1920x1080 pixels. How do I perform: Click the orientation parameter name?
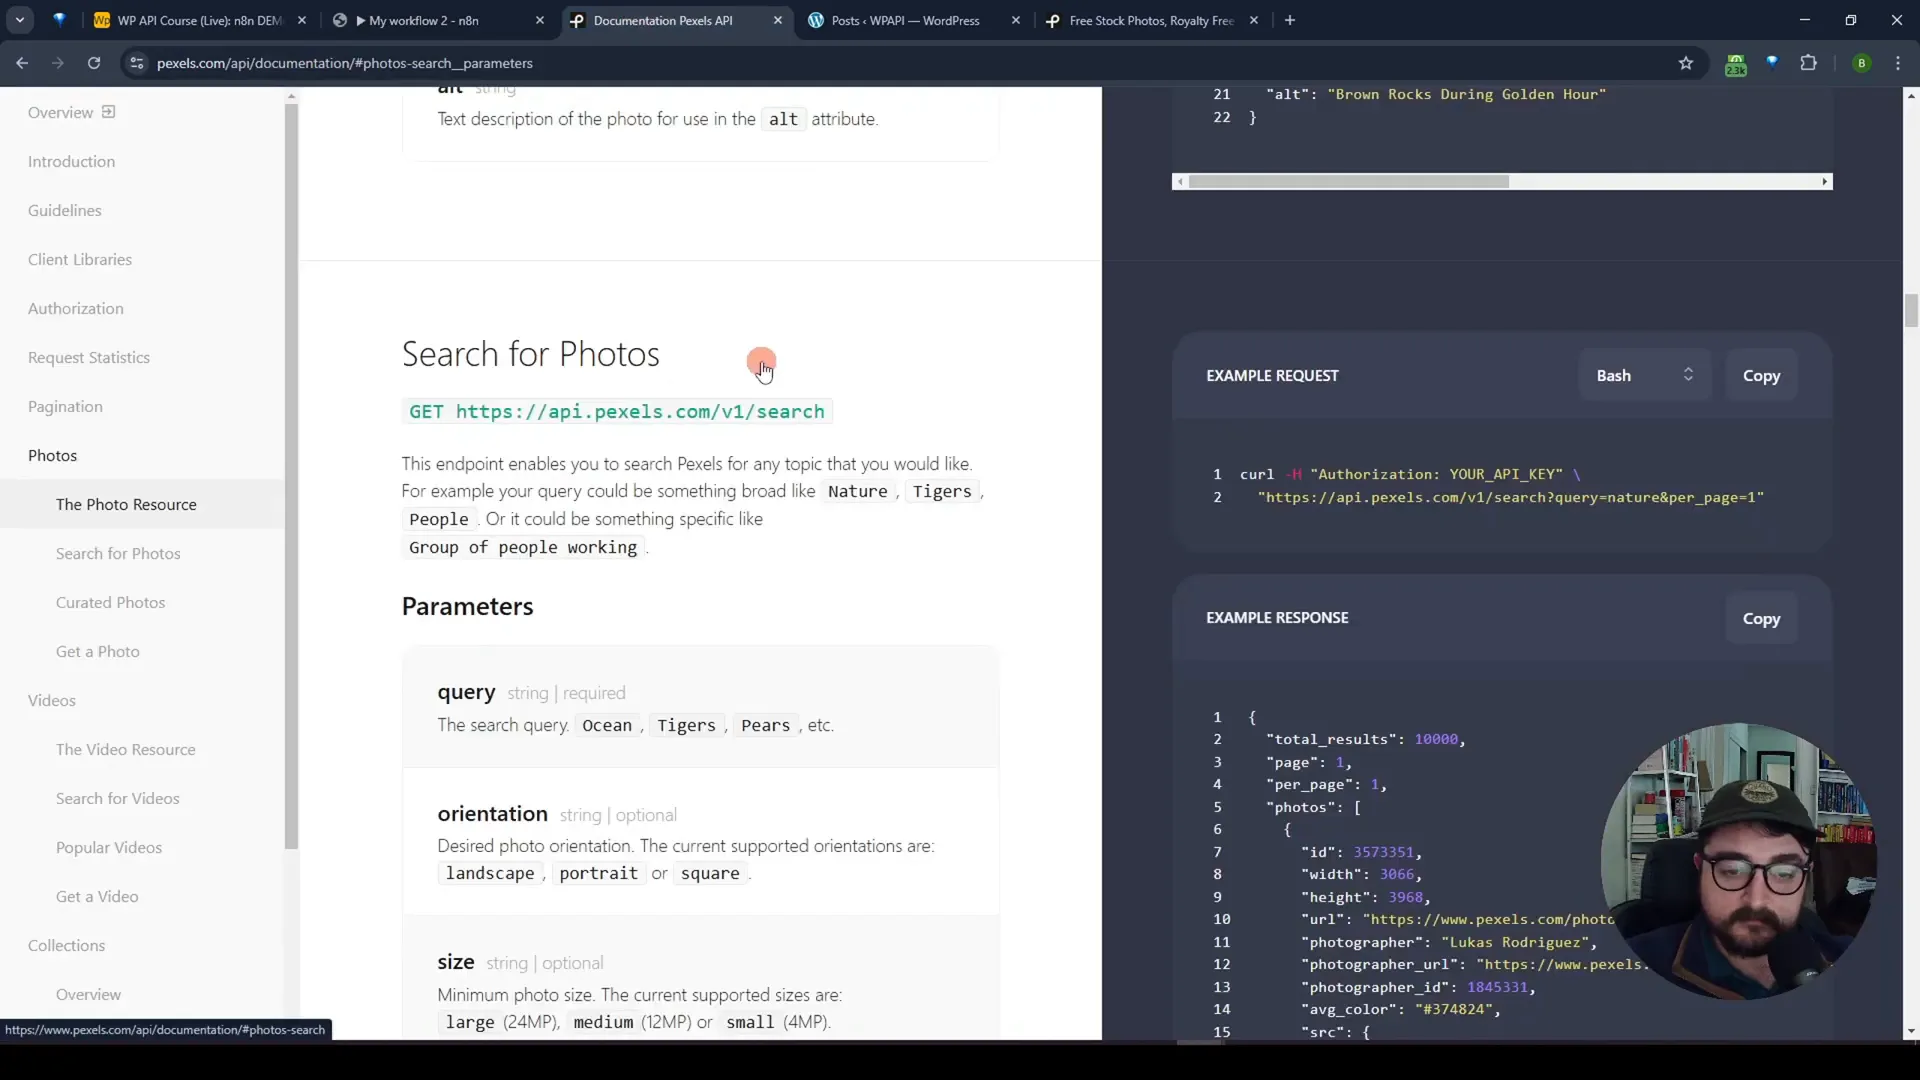click(x=492, y=814)
